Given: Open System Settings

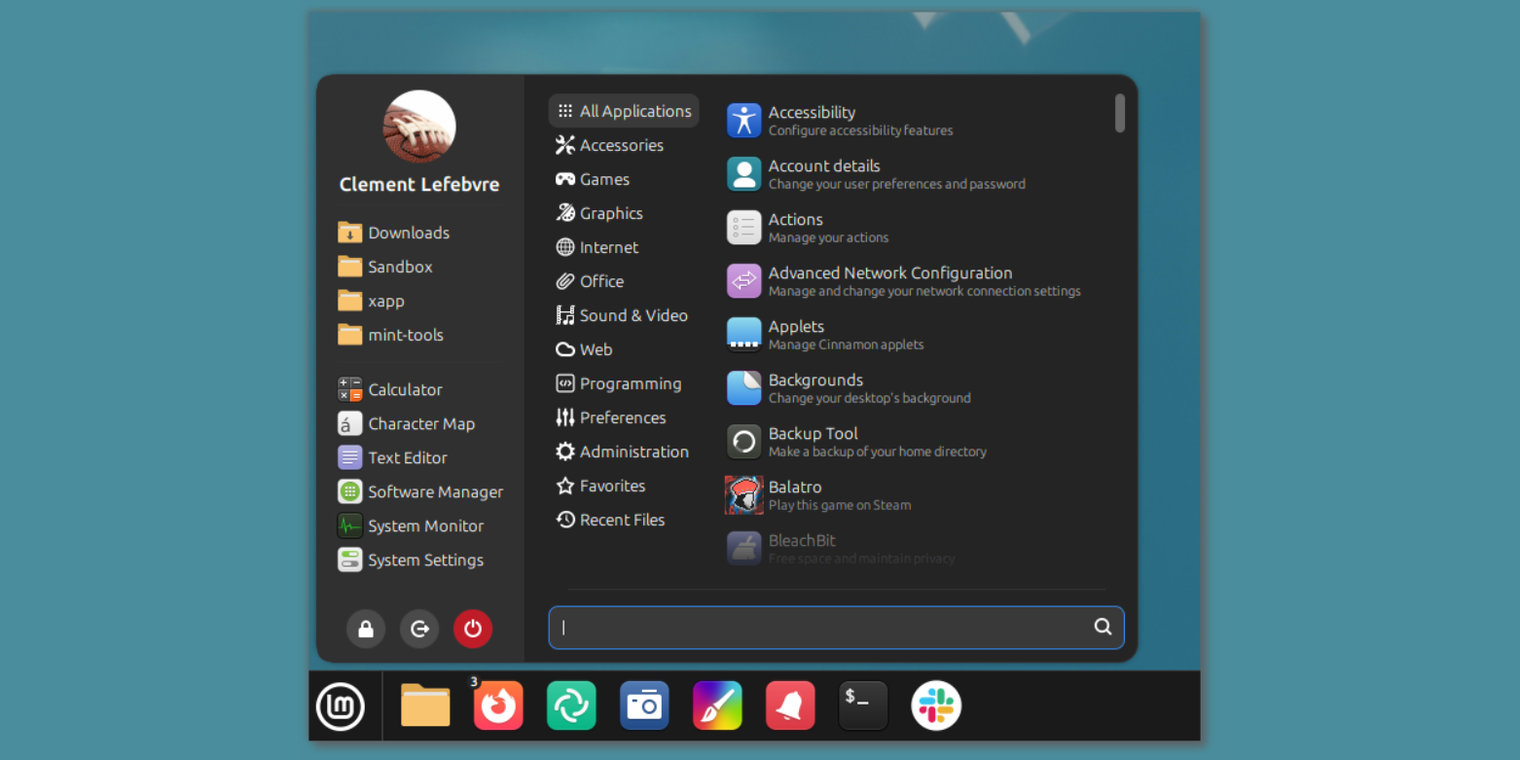Looking at the screenshot, I should (425, 559).
